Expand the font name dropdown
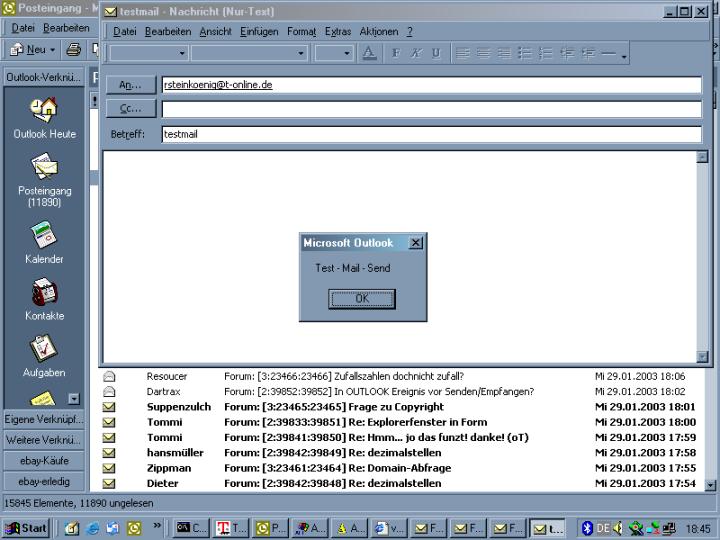Image resolution: width=720 pixels, height=540 pixels. click(300, 53)
